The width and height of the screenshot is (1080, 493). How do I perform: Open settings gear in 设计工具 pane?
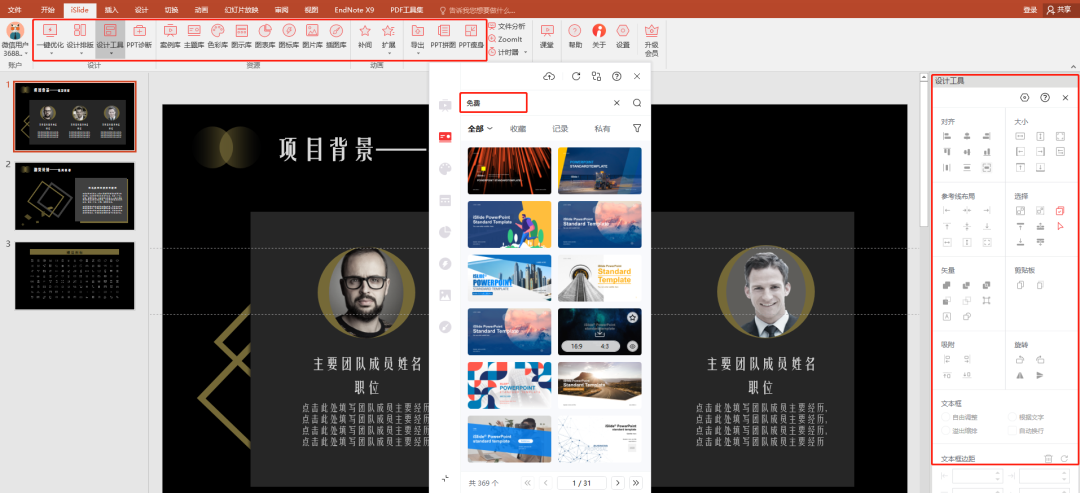[x=1024, y=98]
